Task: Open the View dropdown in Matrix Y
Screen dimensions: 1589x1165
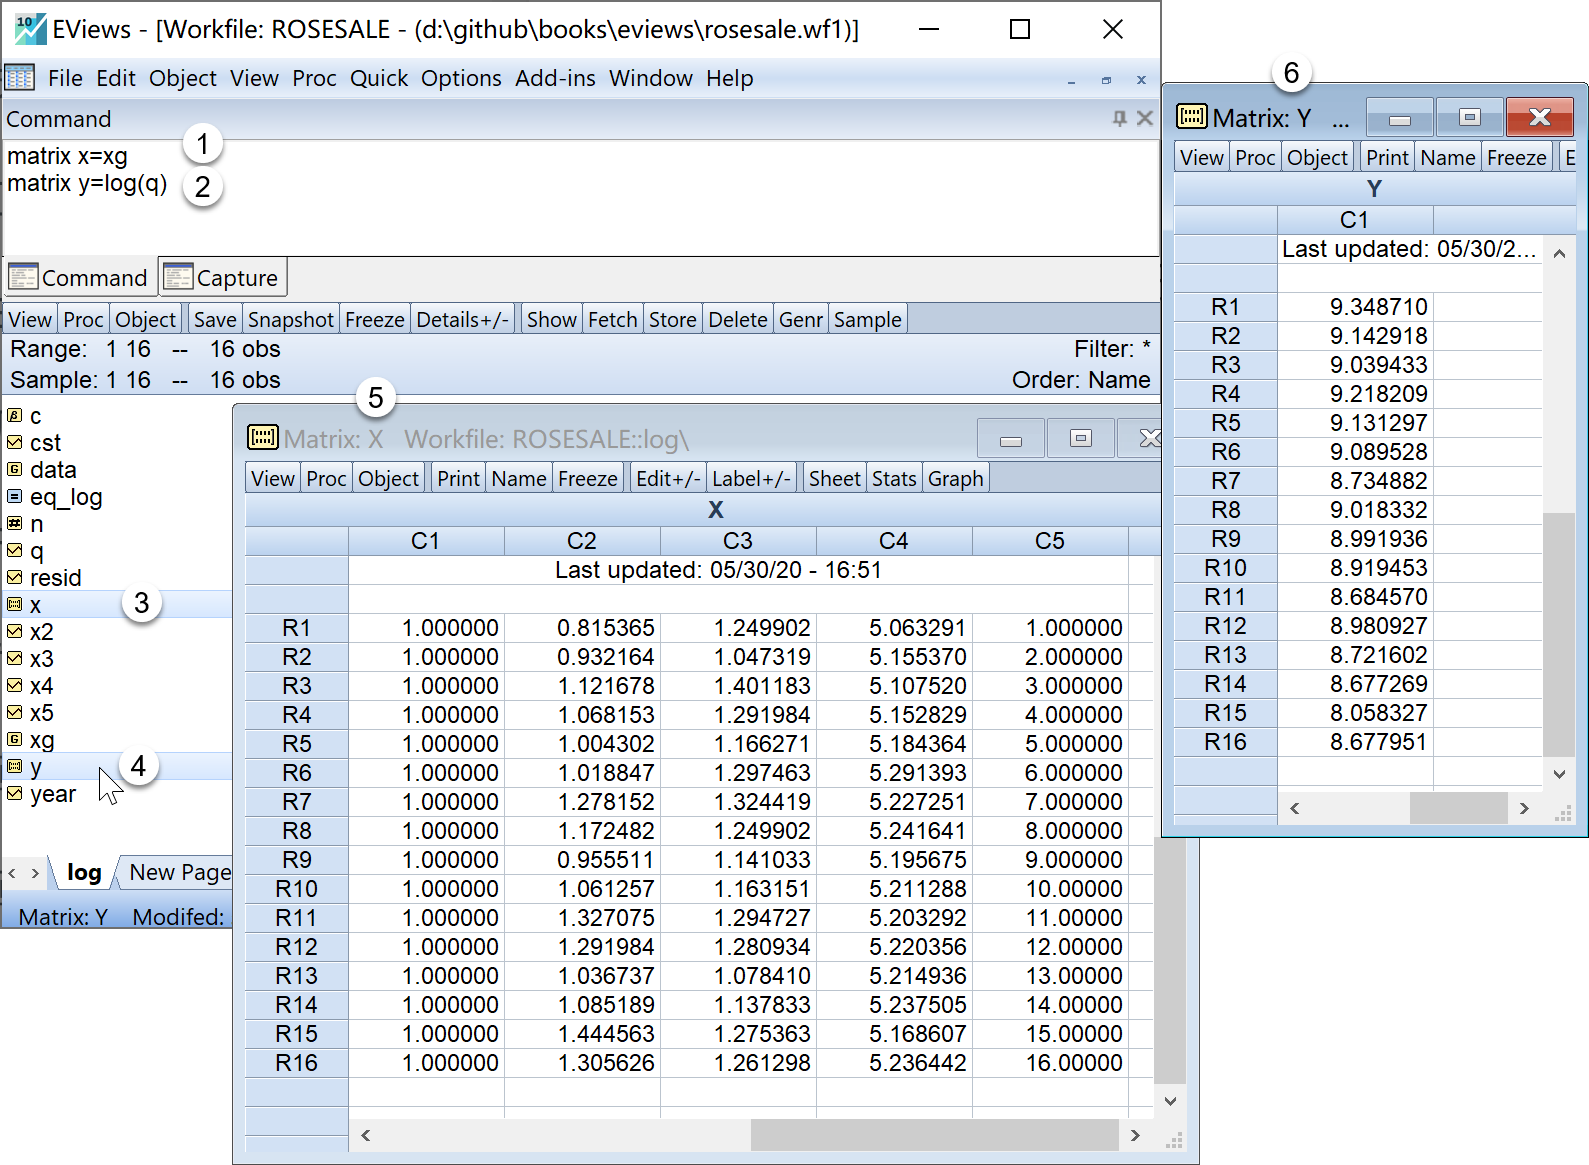Action: pos(1201,158)
